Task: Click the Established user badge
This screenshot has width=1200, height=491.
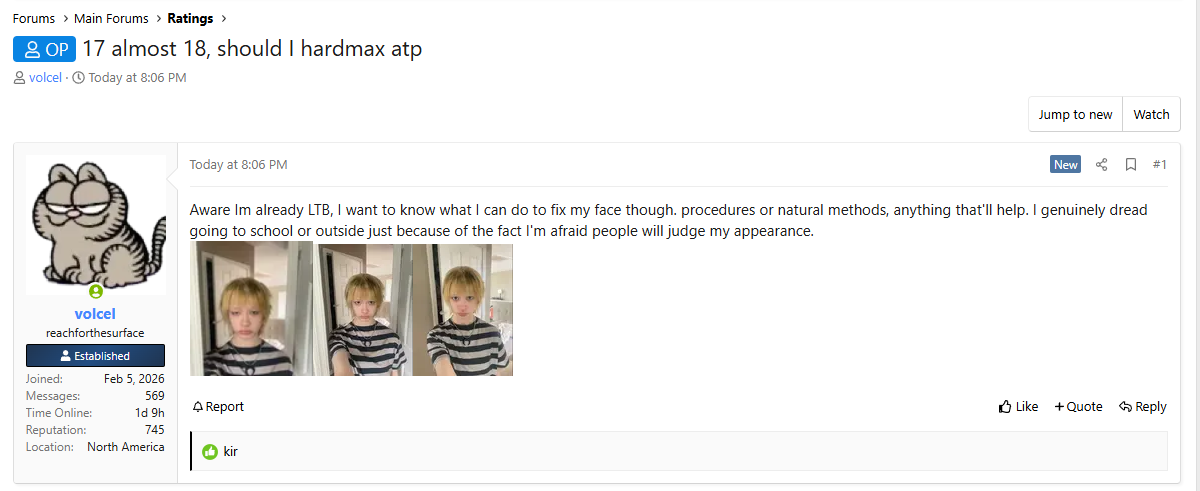Action: point(95,356)
